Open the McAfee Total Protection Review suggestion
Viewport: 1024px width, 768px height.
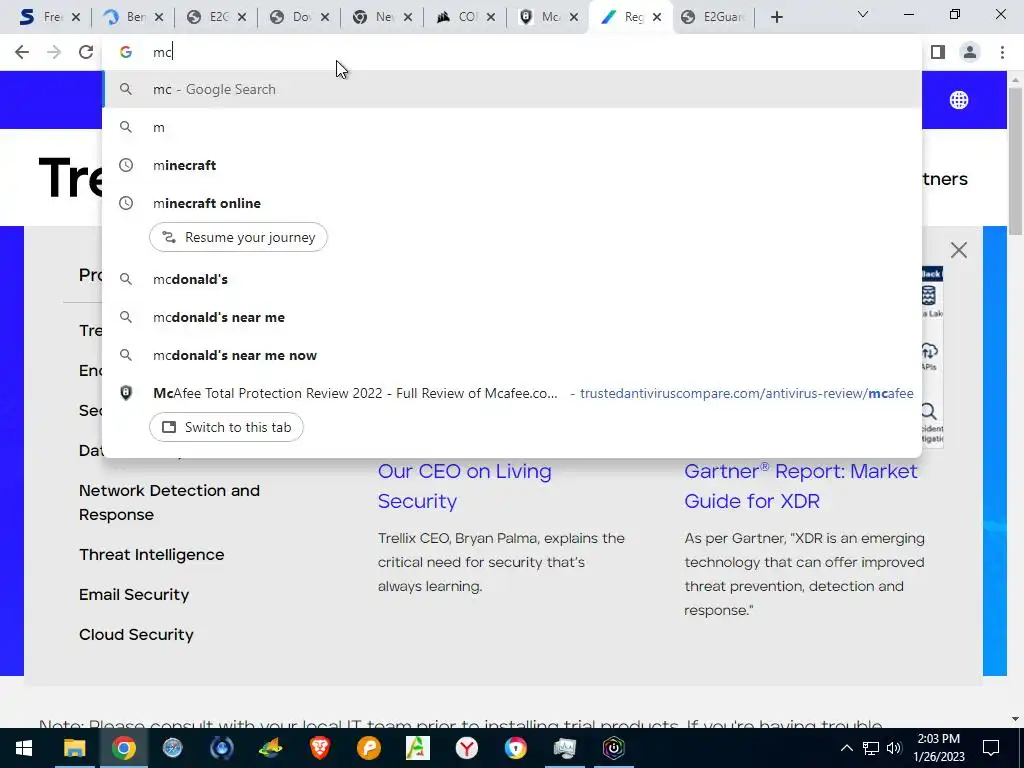(x=512, y=393)
